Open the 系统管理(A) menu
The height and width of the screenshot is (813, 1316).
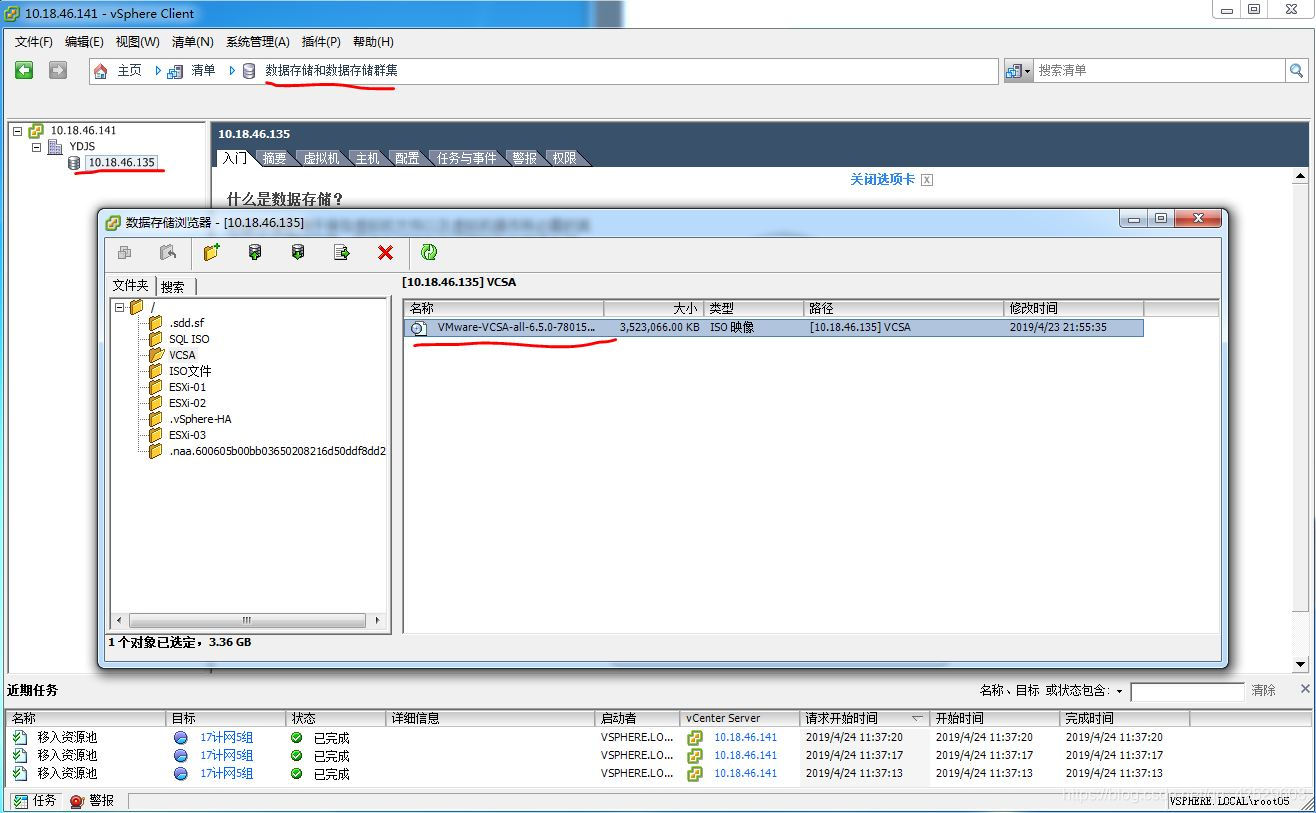point(258,42)
